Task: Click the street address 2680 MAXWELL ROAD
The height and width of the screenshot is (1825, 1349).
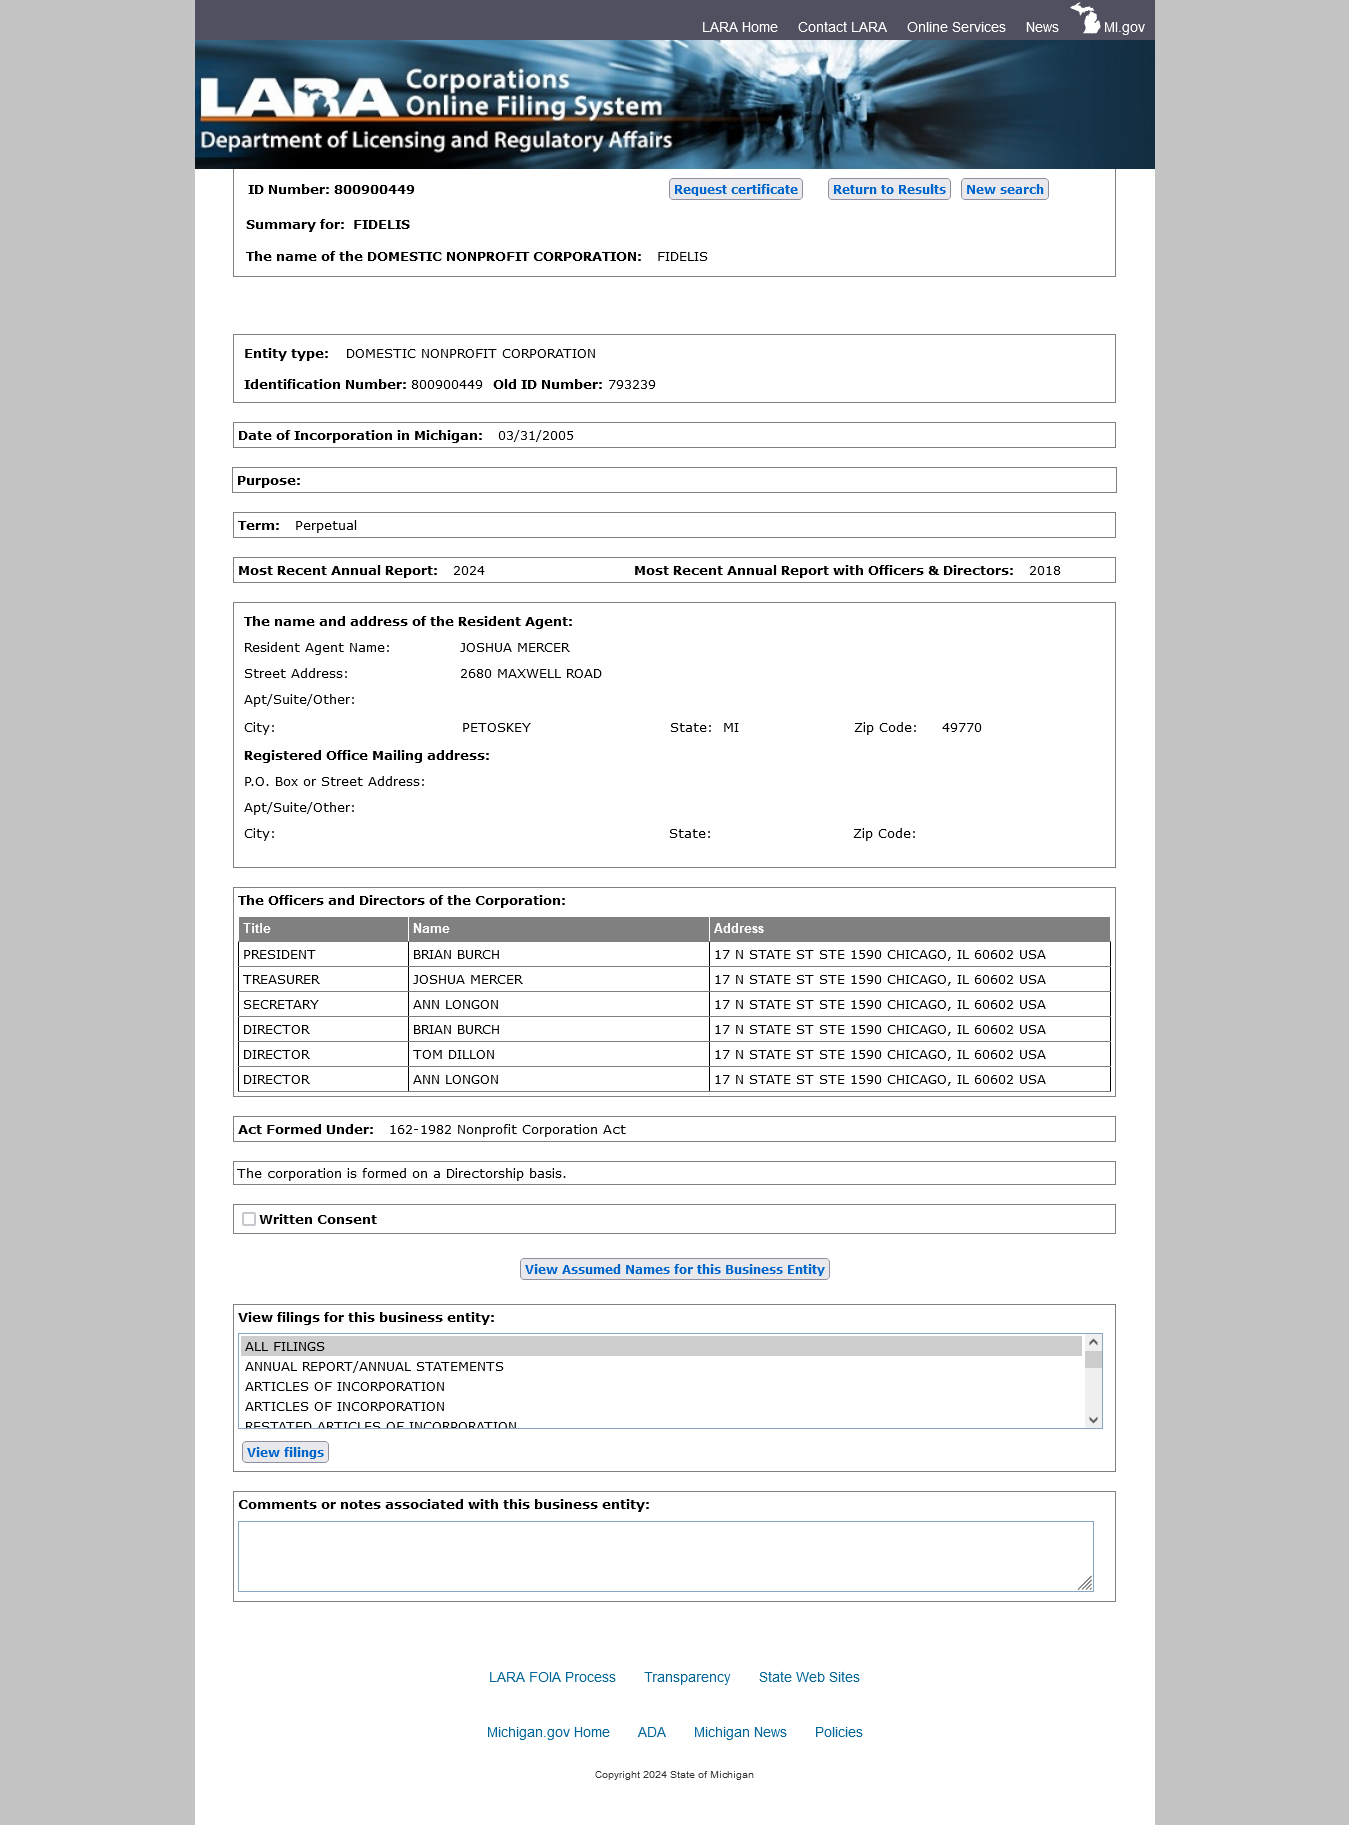Action: point(531,673)
